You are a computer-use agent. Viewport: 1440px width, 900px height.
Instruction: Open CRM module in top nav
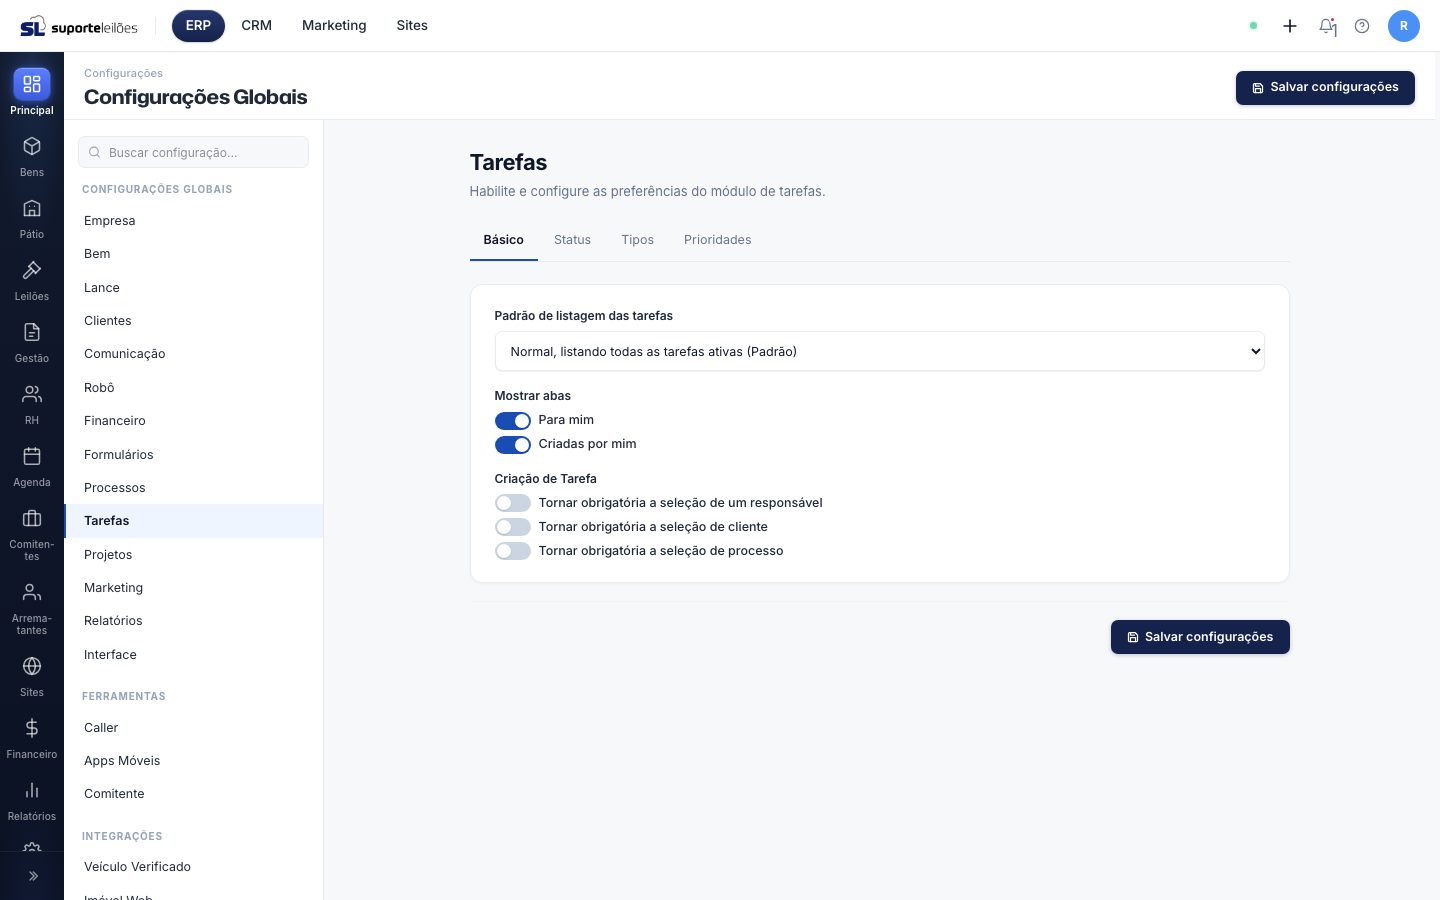257,26
